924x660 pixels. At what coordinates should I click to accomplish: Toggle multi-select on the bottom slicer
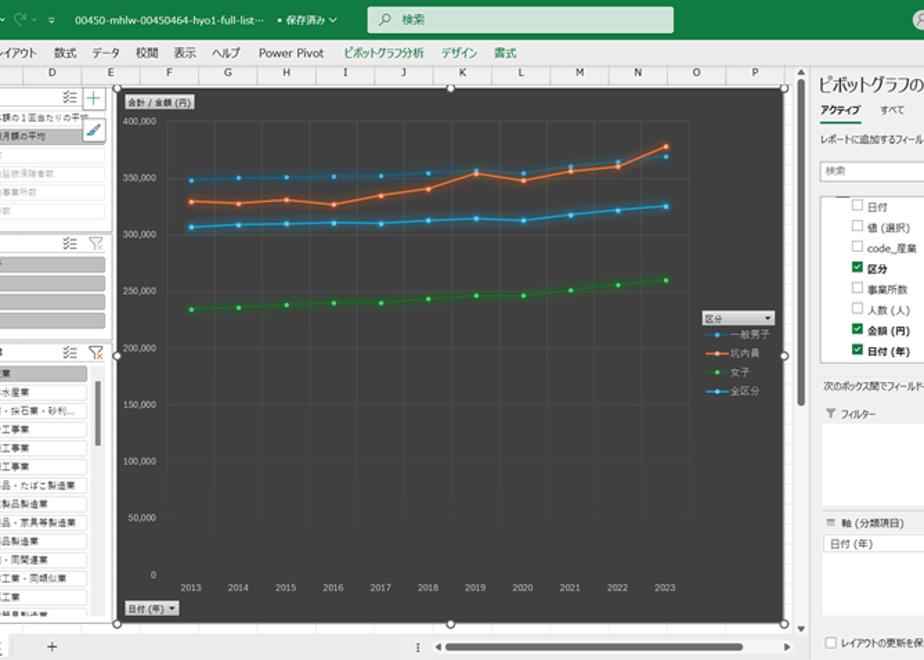click(x=70, y=352)
